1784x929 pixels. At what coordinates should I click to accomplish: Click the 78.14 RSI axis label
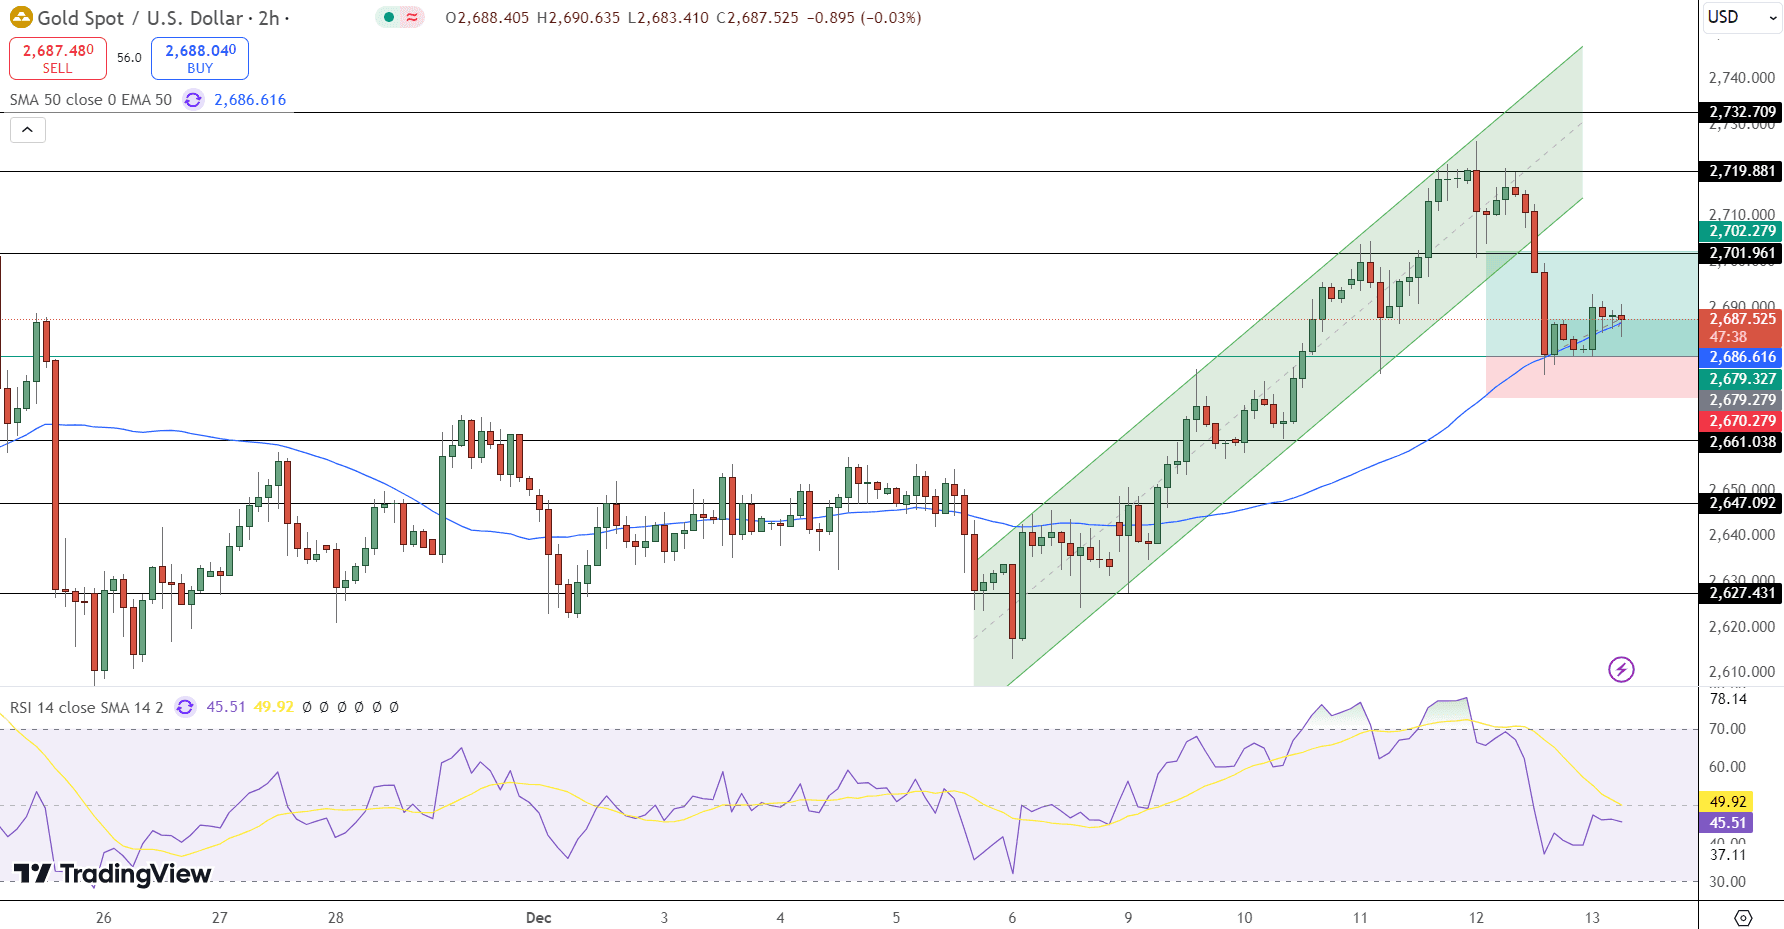(1728, 699)
